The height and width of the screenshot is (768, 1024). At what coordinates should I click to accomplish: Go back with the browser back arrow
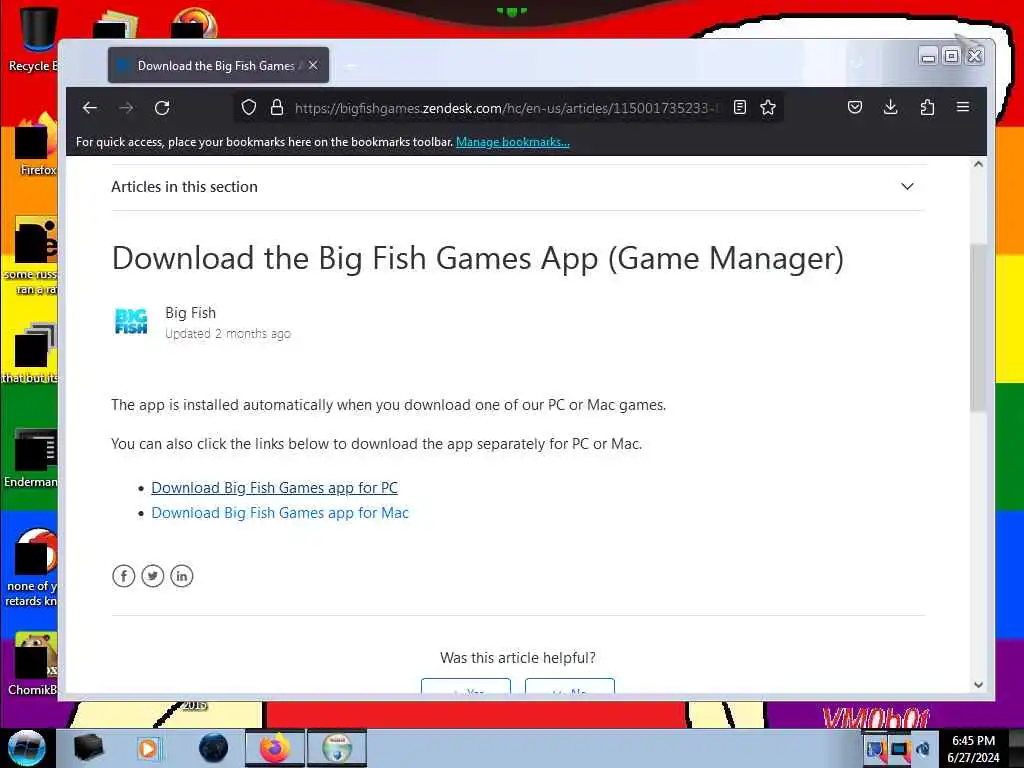coord(90,108)
